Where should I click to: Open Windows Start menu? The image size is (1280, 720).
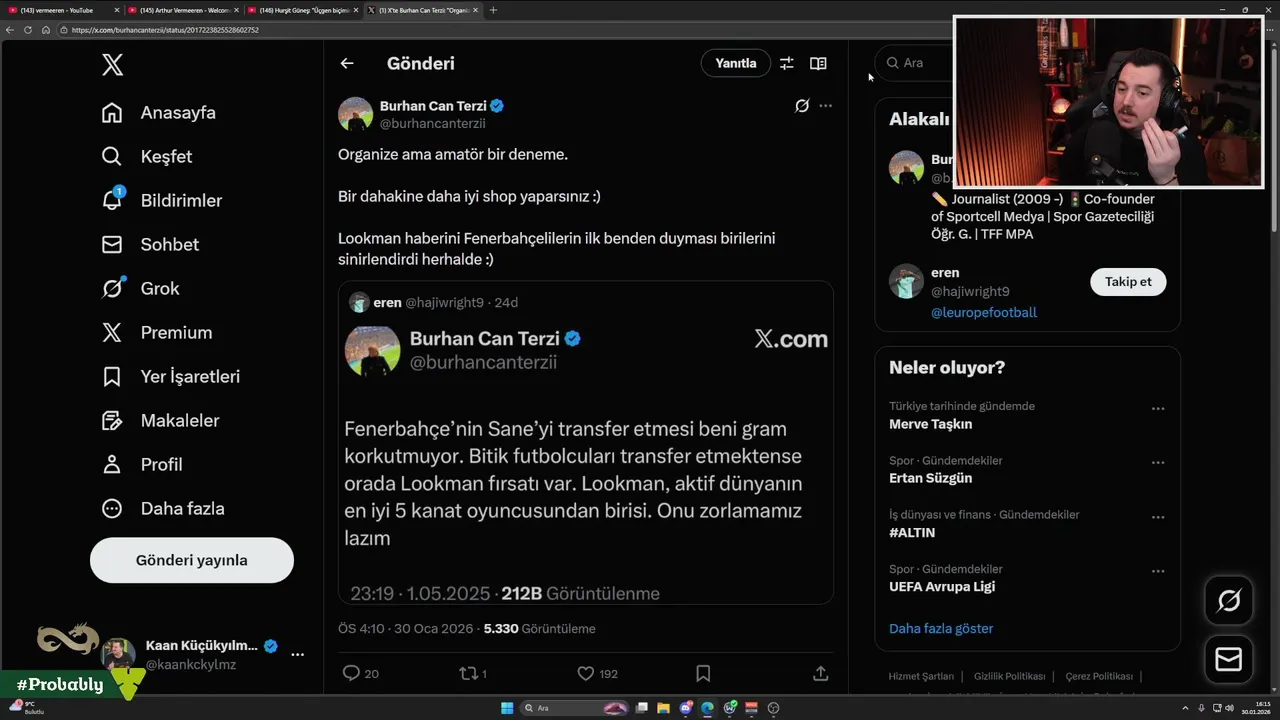pyautogui.click(x=507, y=708)
